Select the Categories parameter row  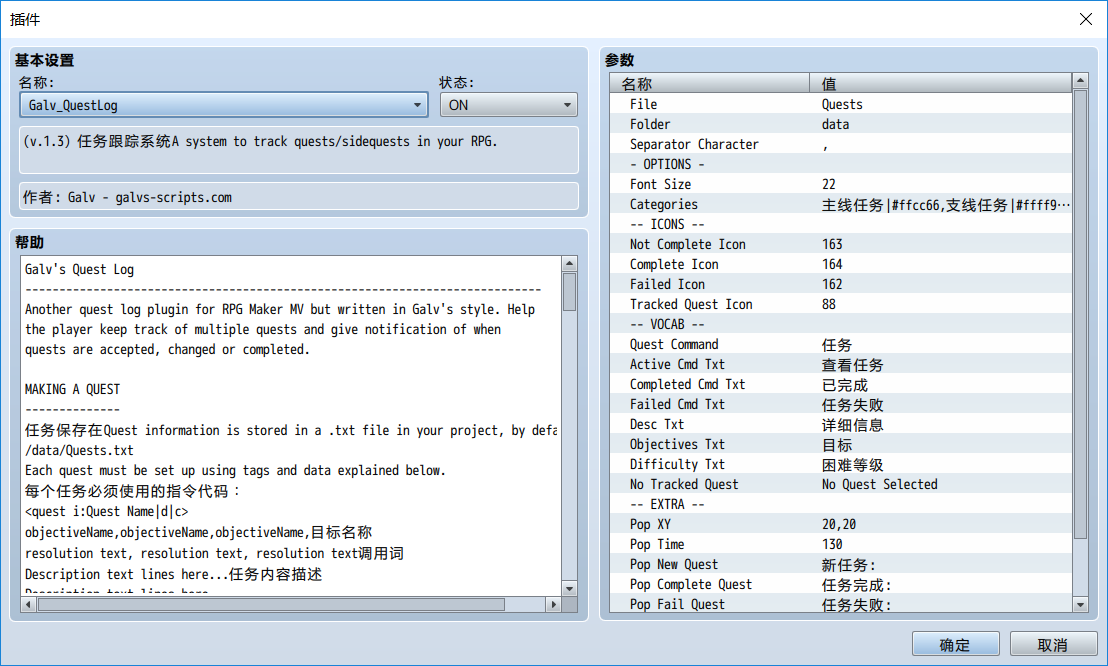[x=841, y=204]
